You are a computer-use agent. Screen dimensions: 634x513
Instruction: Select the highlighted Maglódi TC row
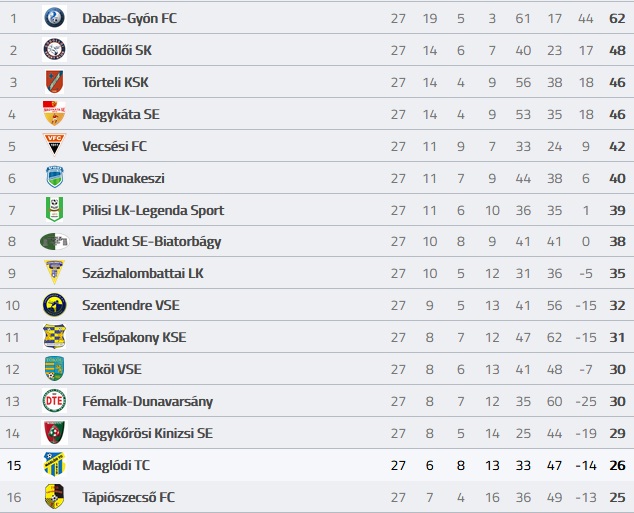point(317,465)
